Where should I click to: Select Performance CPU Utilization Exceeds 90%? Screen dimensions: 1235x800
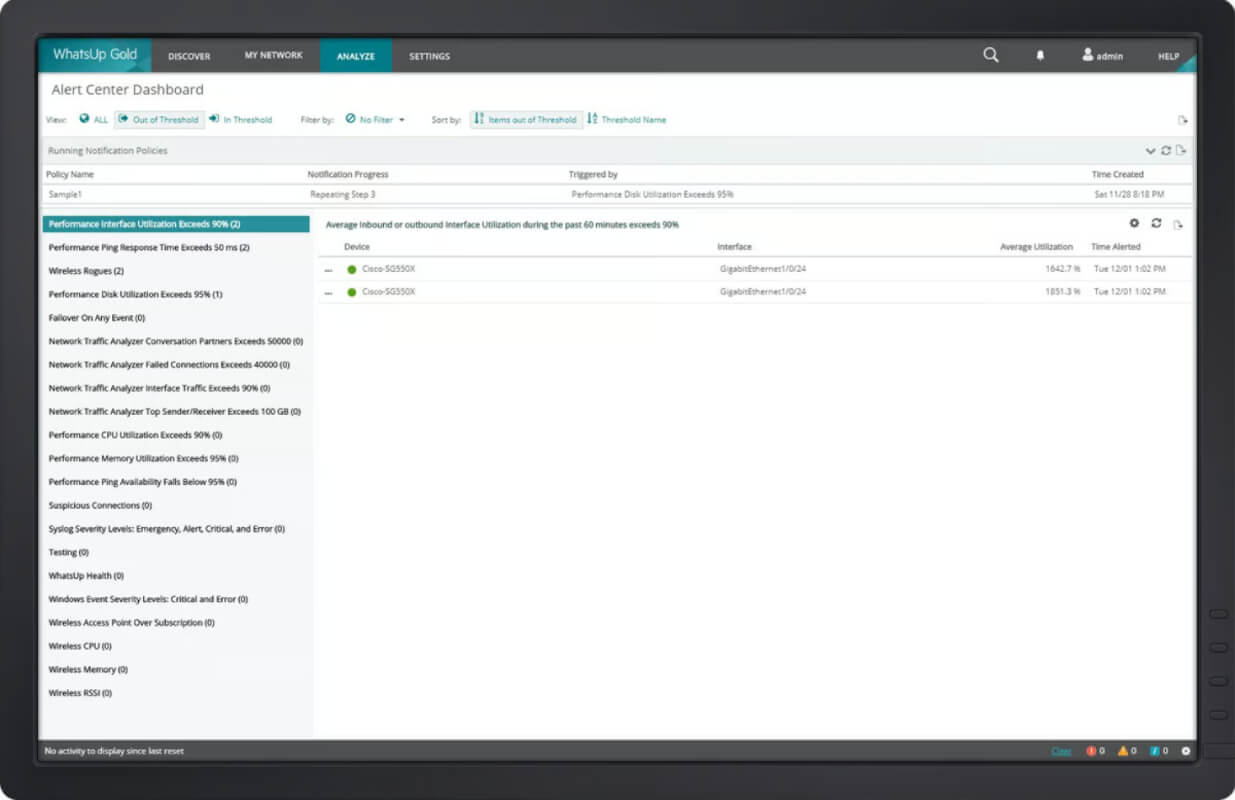(135, 435)
